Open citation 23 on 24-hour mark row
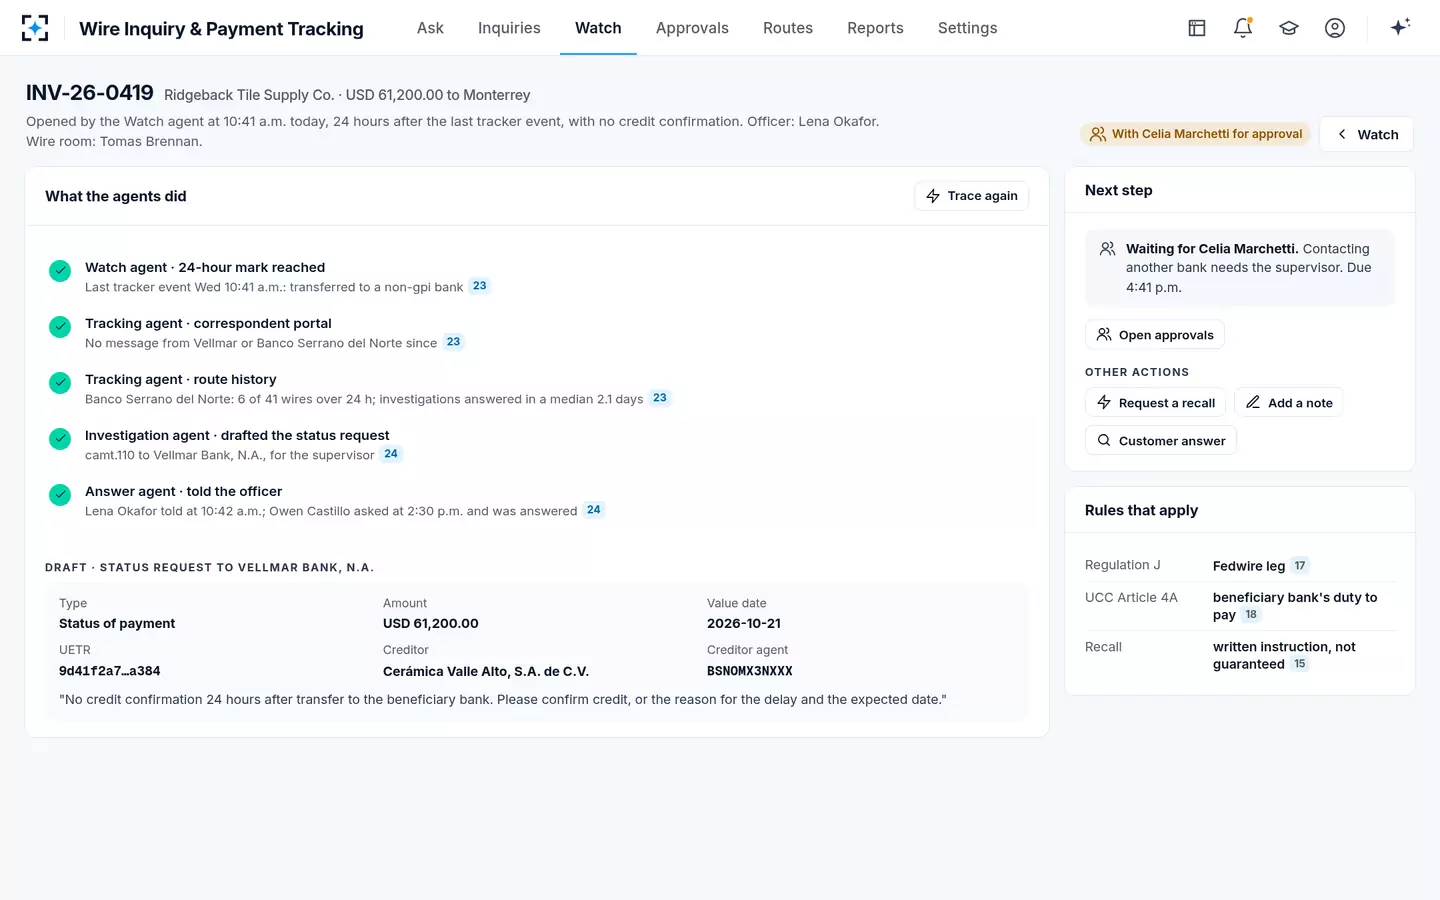Viewport: 1440px width, 900px height. 480,286
